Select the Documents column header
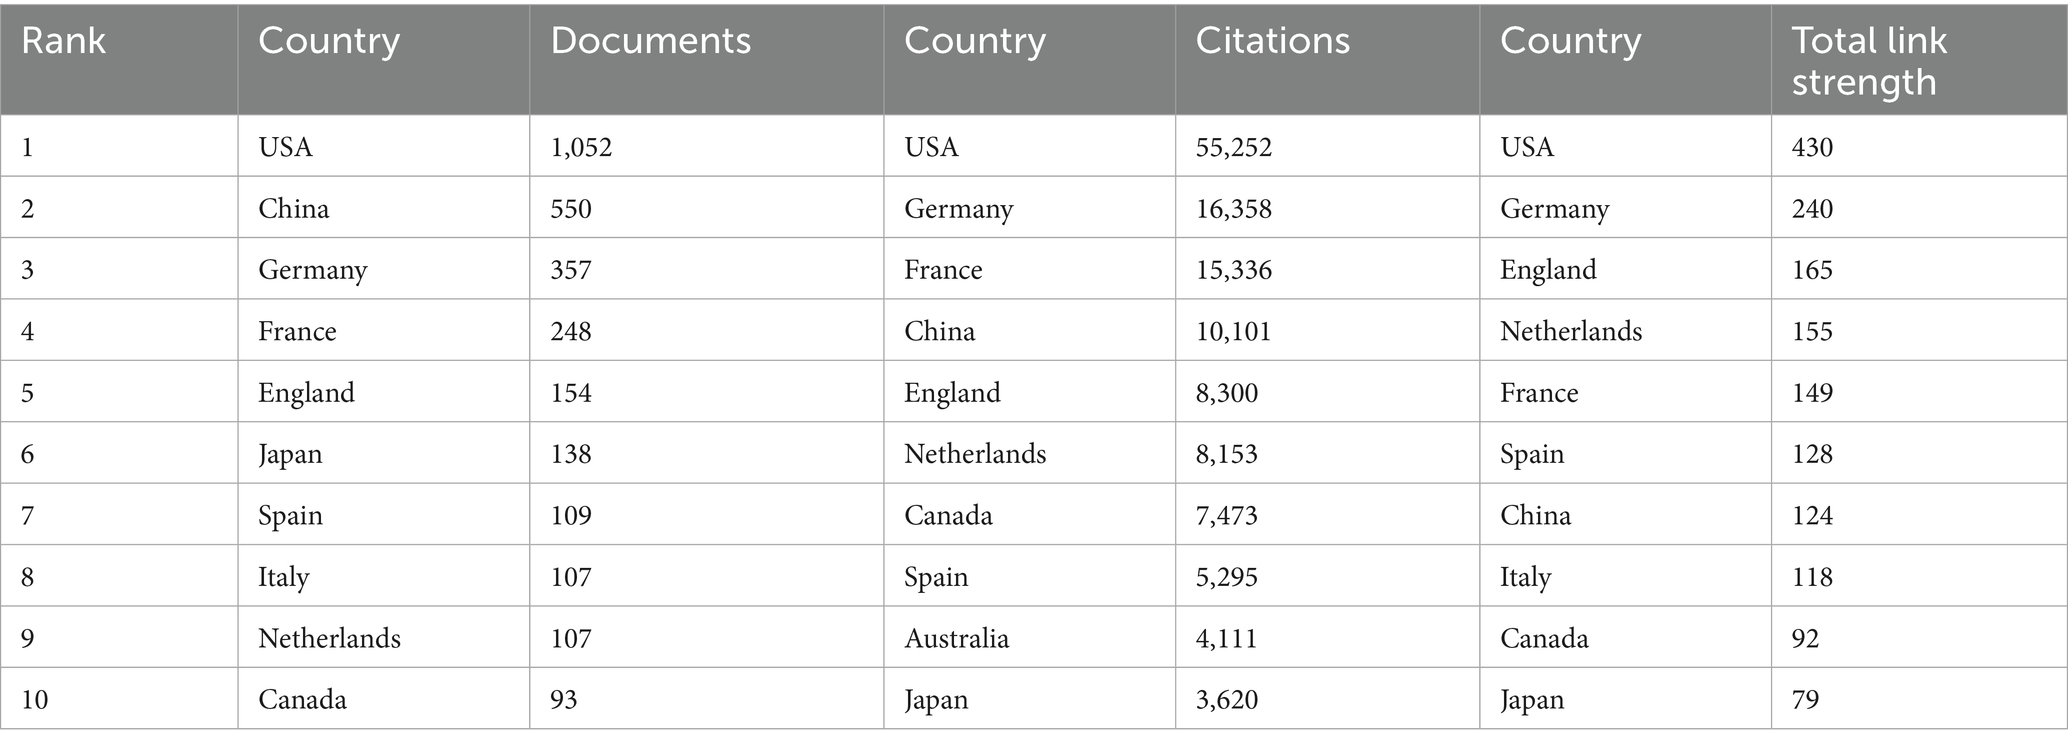 click(650, 41)
